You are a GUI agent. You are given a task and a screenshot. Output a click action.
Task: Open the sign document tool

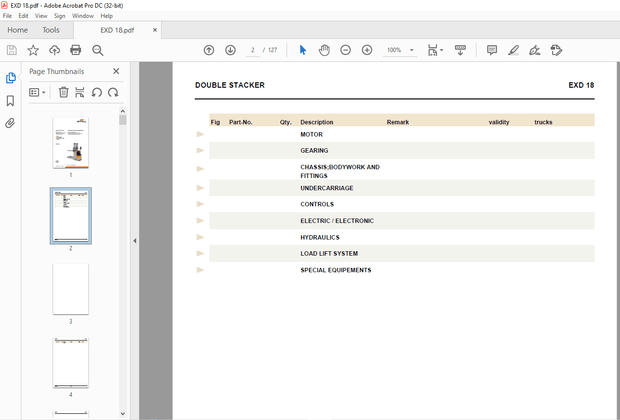click(535, 50)
